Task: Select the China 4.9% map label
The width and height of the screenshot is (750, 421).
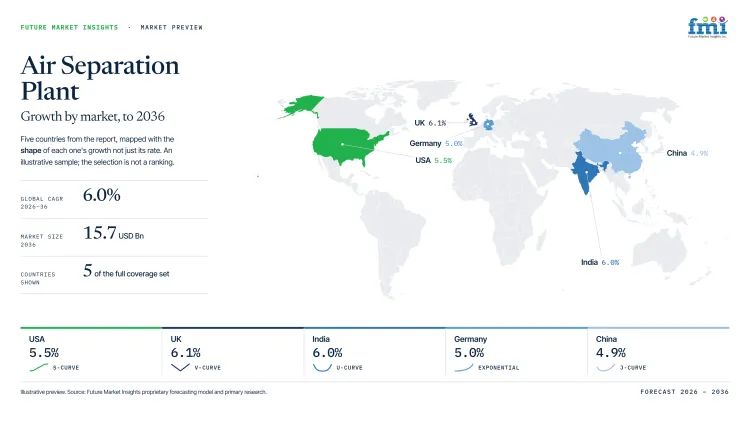Action: tap(687, 153)
